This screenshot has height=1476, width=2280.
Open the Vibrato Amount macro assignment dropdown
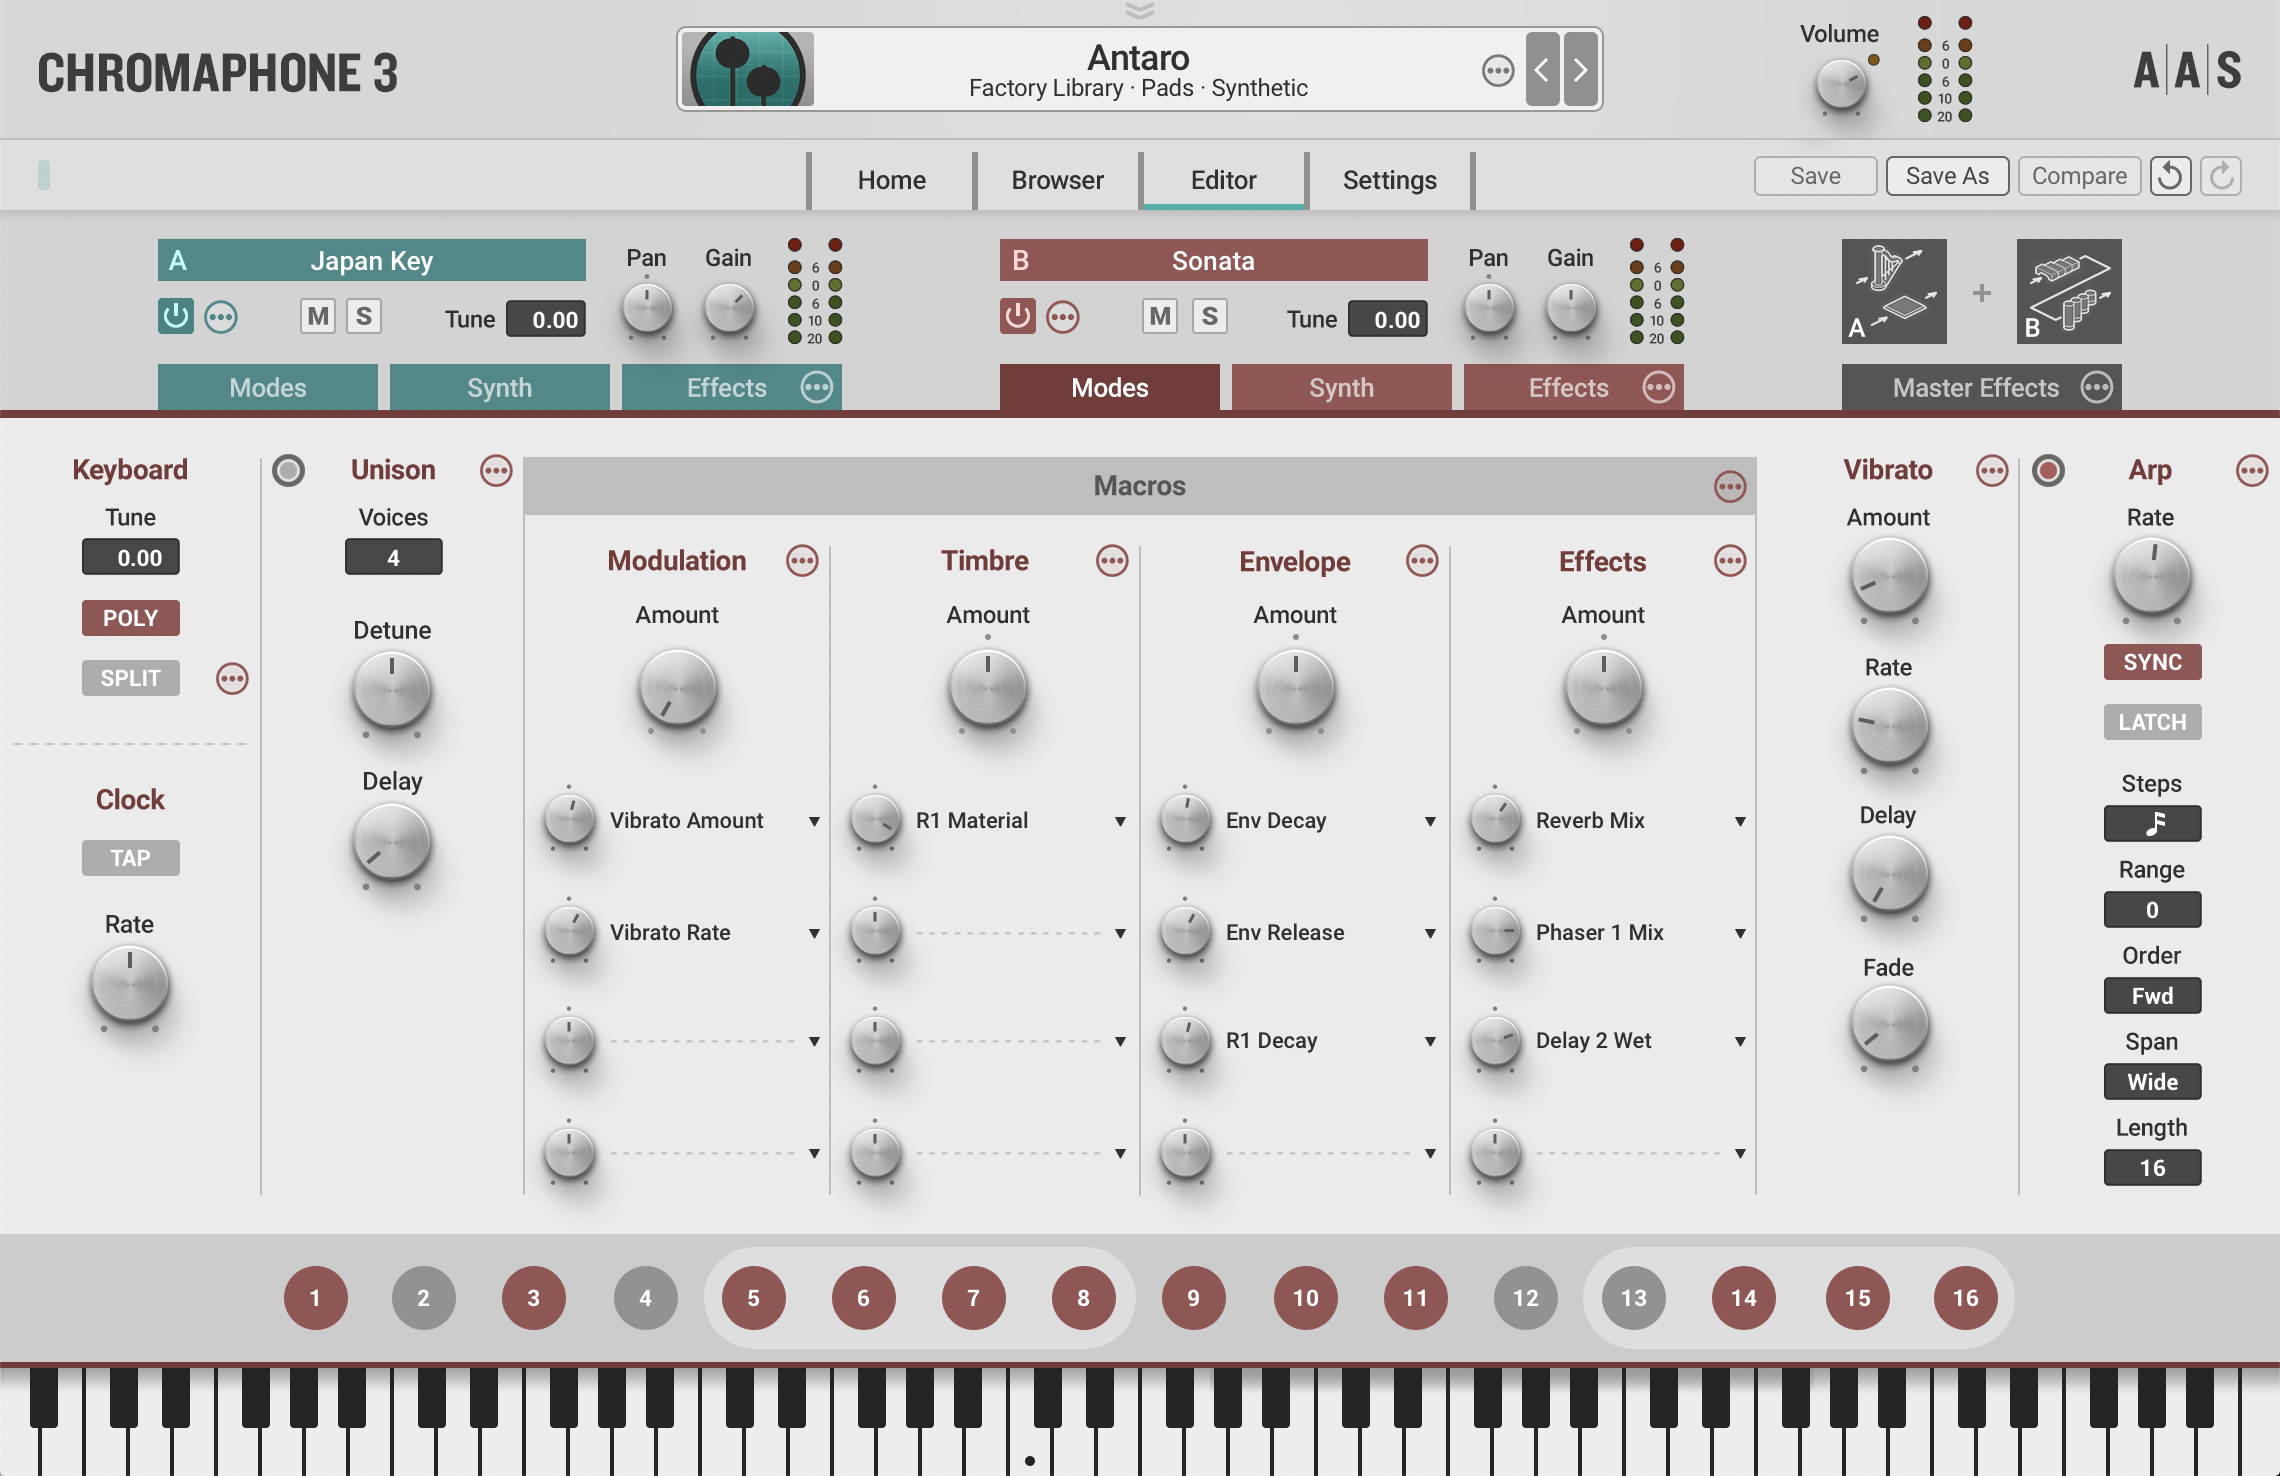[x=814, y=821]
